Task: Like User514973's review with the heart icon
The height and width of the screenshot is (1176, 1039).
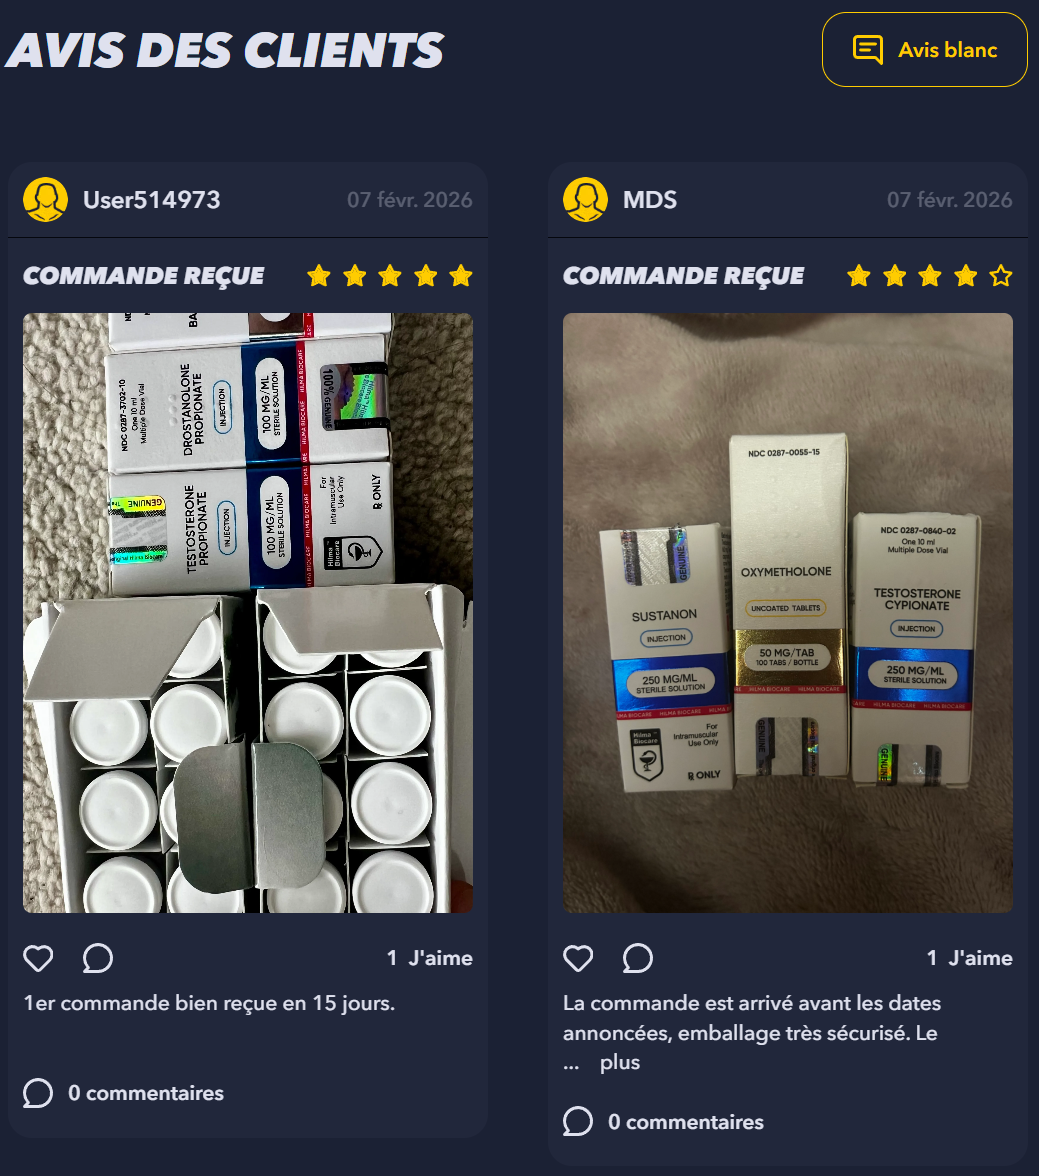Action: 38,958
